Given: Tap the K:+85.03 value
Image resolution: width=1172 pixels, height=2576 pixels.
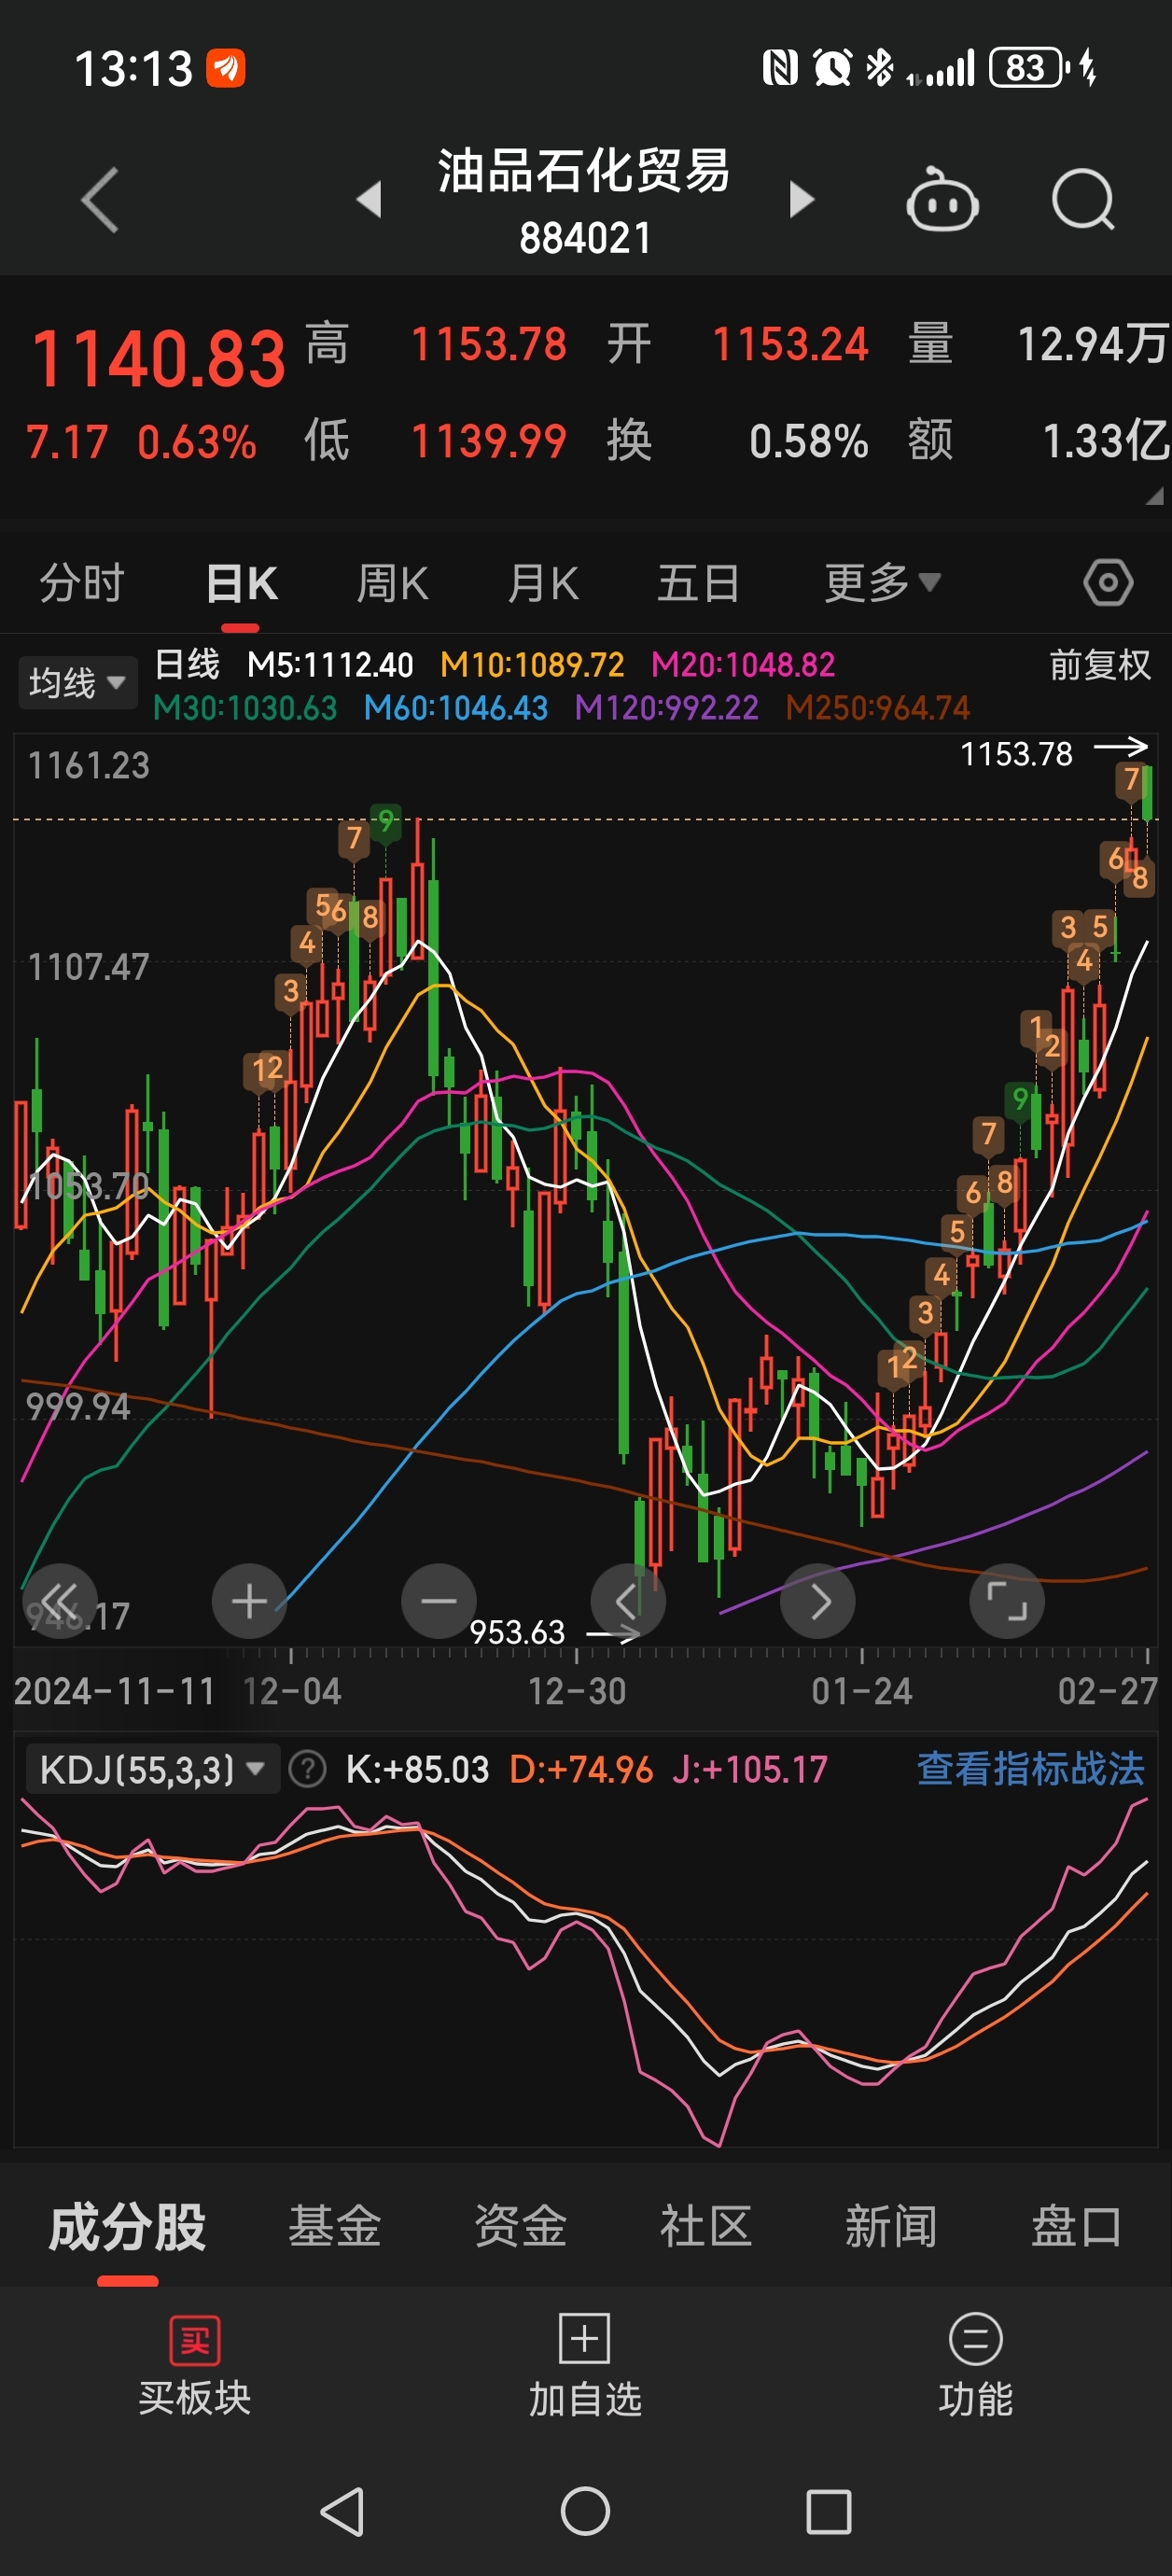Looking at the screenshot, I should (418, 1770).
